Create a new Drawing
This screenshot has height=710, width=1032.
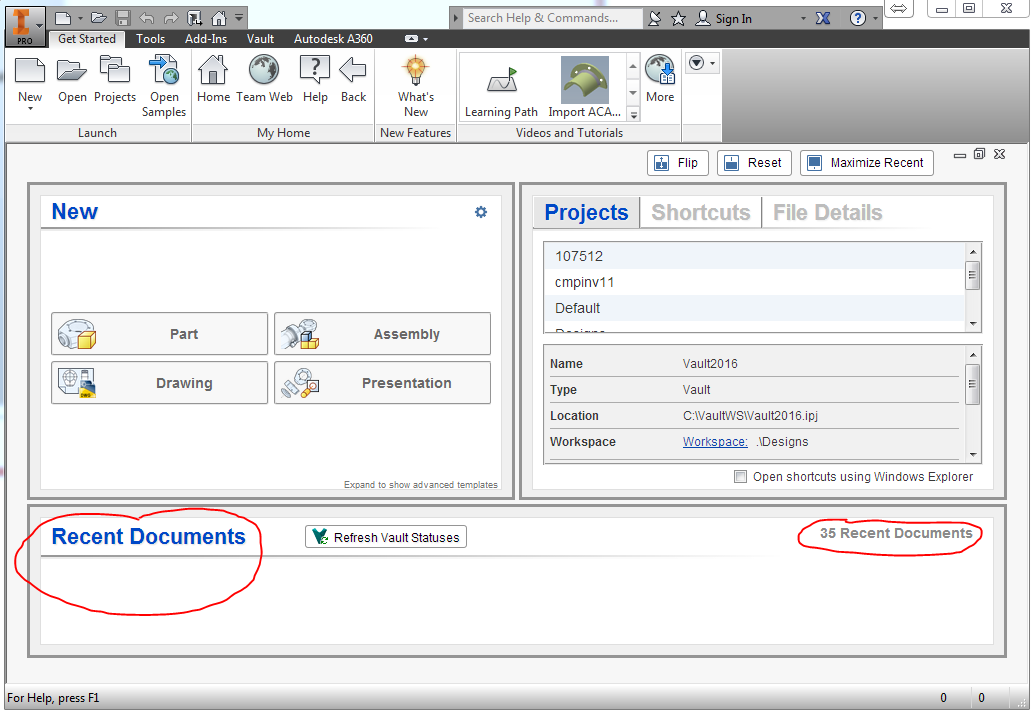pos(159,382)
